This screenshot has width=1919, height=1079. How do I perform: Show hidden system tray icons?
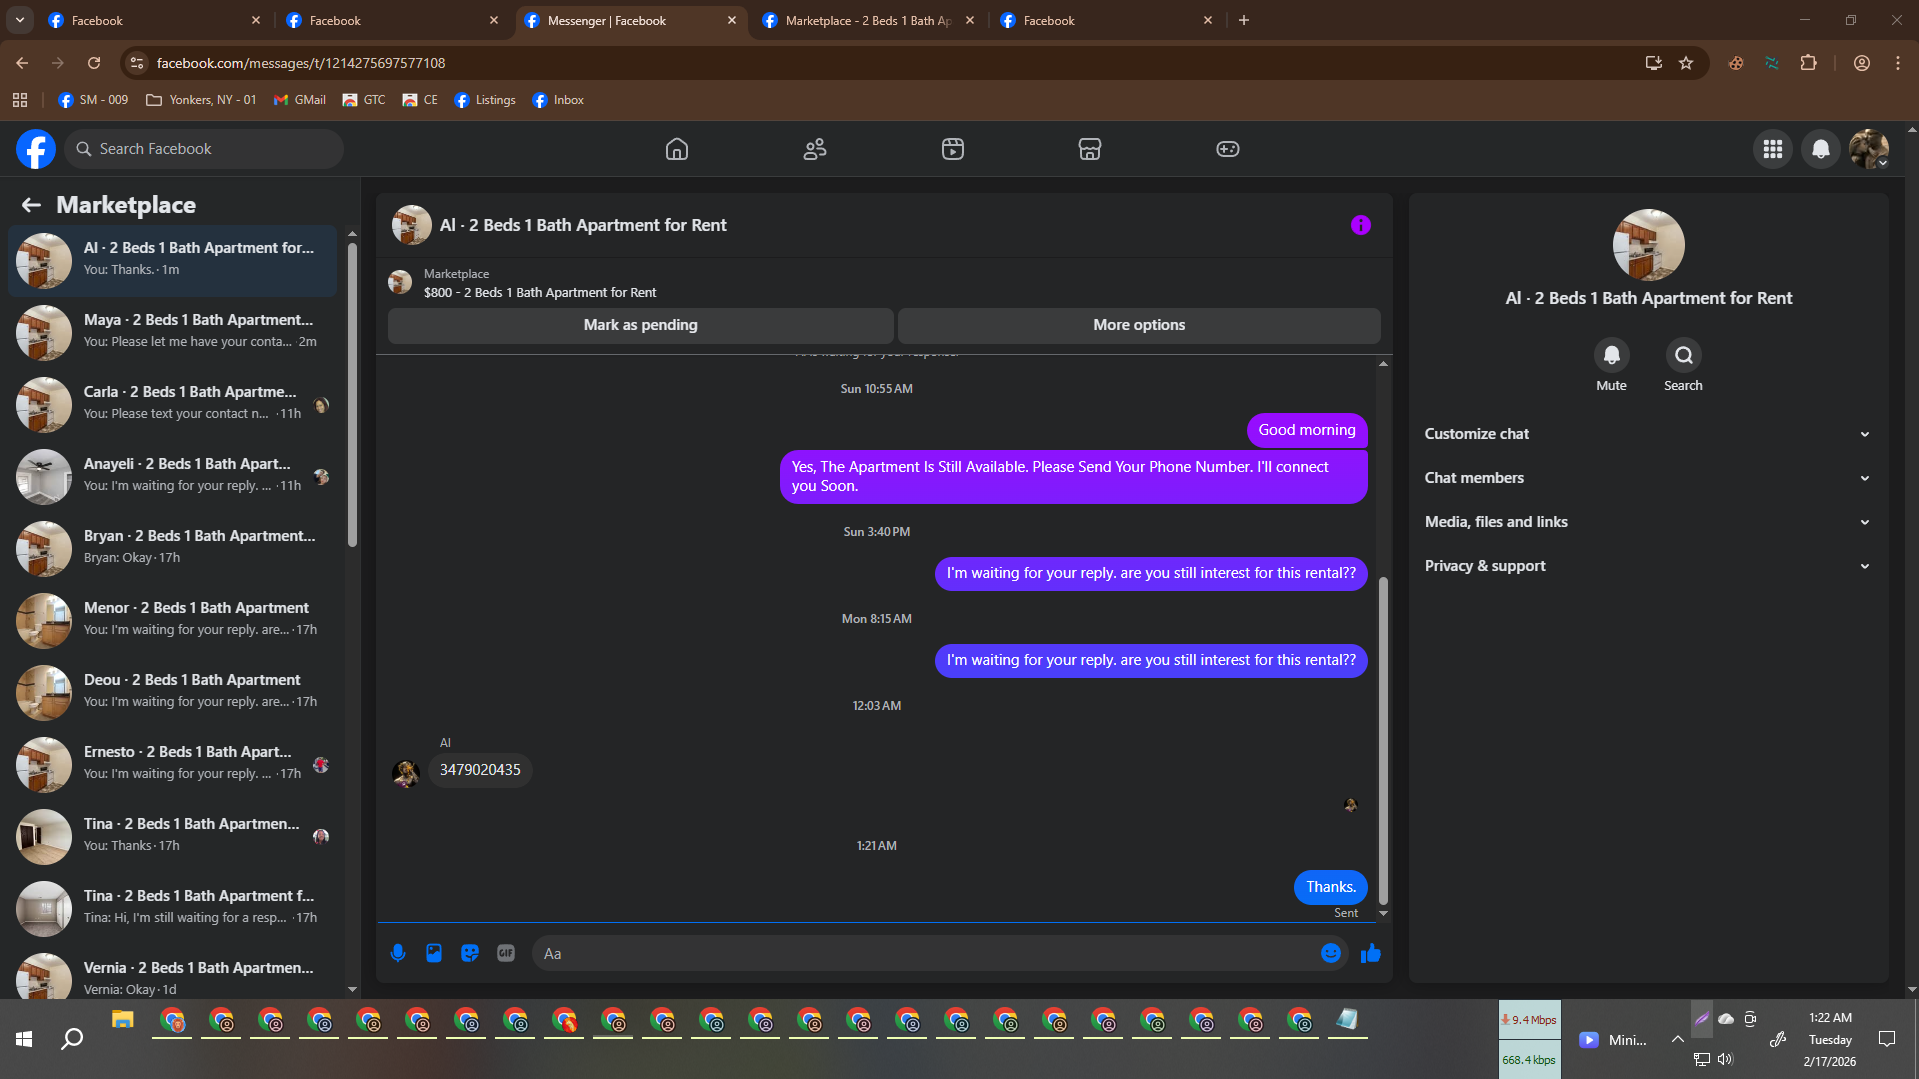click(x=1677, y=1039)
